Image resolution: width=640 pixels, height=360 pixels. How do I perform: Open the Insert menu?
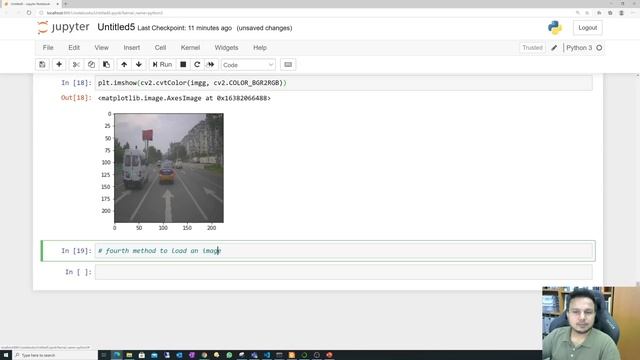(x=131, y=48)
